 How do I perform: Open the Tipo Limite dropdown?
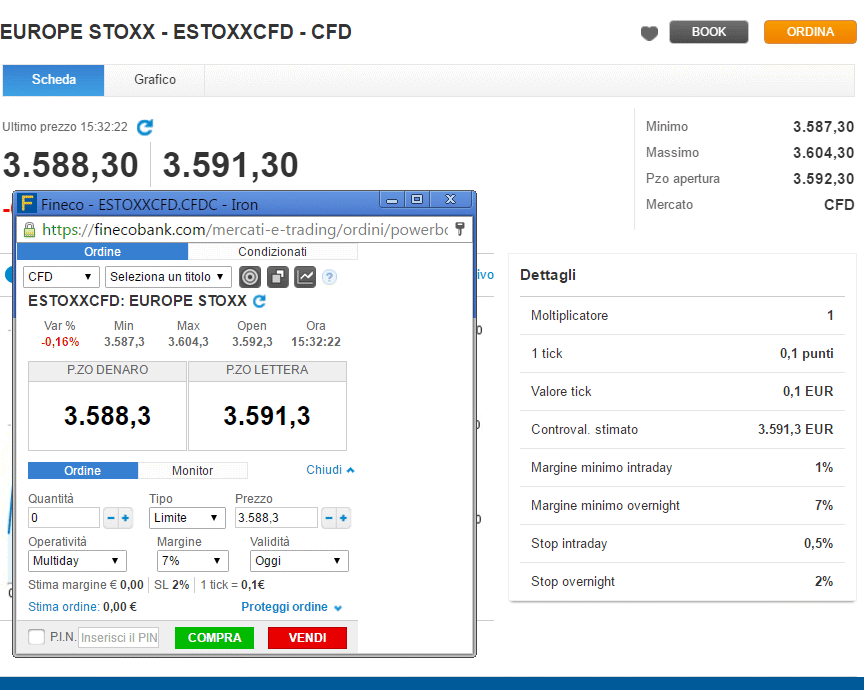[187, 518]
